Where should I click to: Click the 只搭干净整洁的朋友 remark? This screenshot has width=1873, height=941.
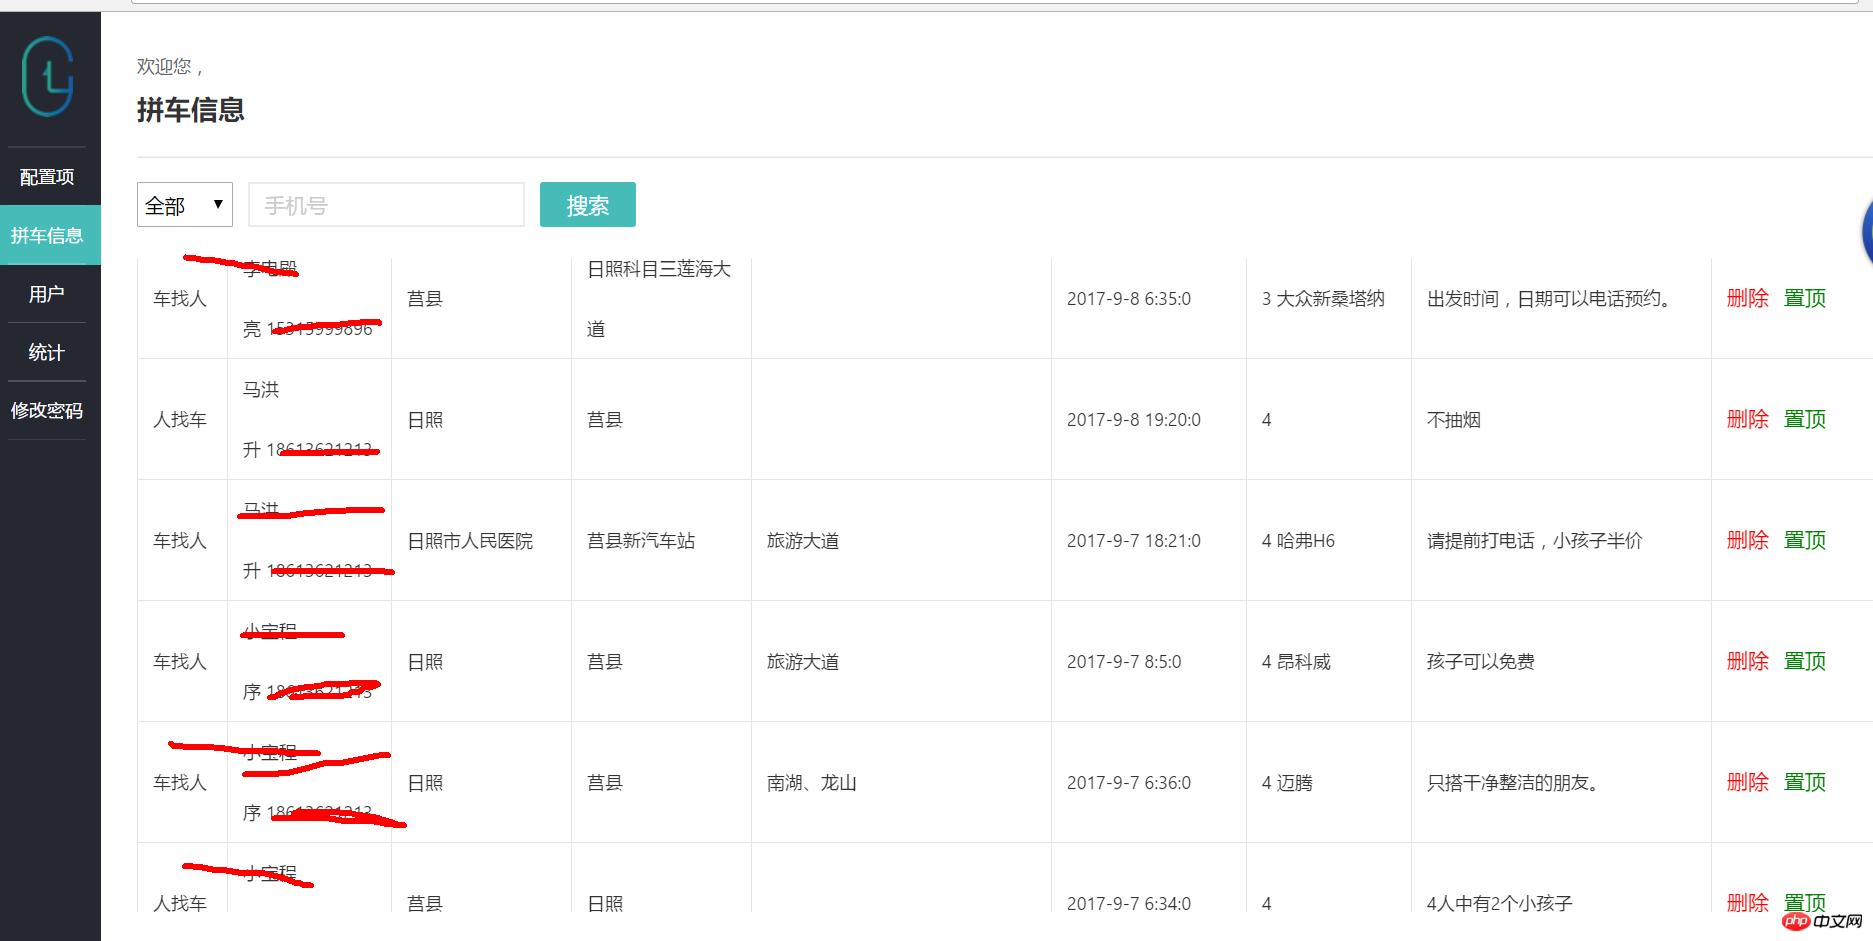point(1516,783)
